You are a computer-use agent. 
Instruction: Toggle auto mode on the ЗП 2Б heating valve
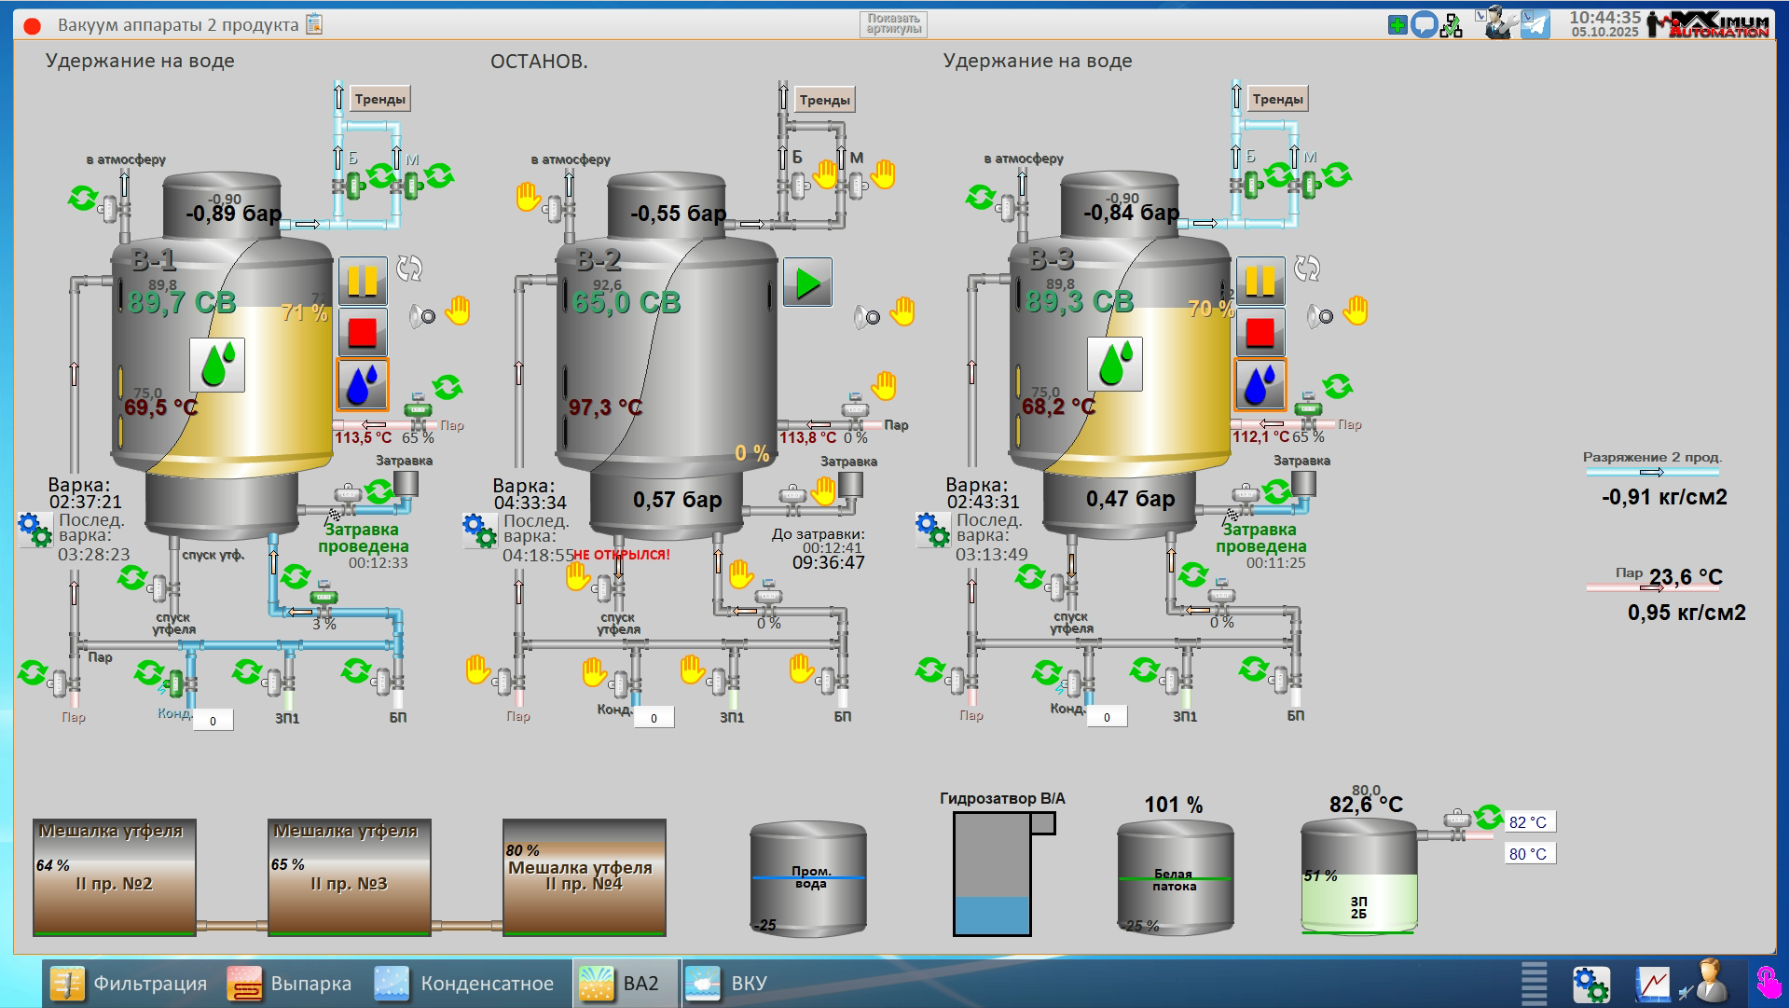1488,817
